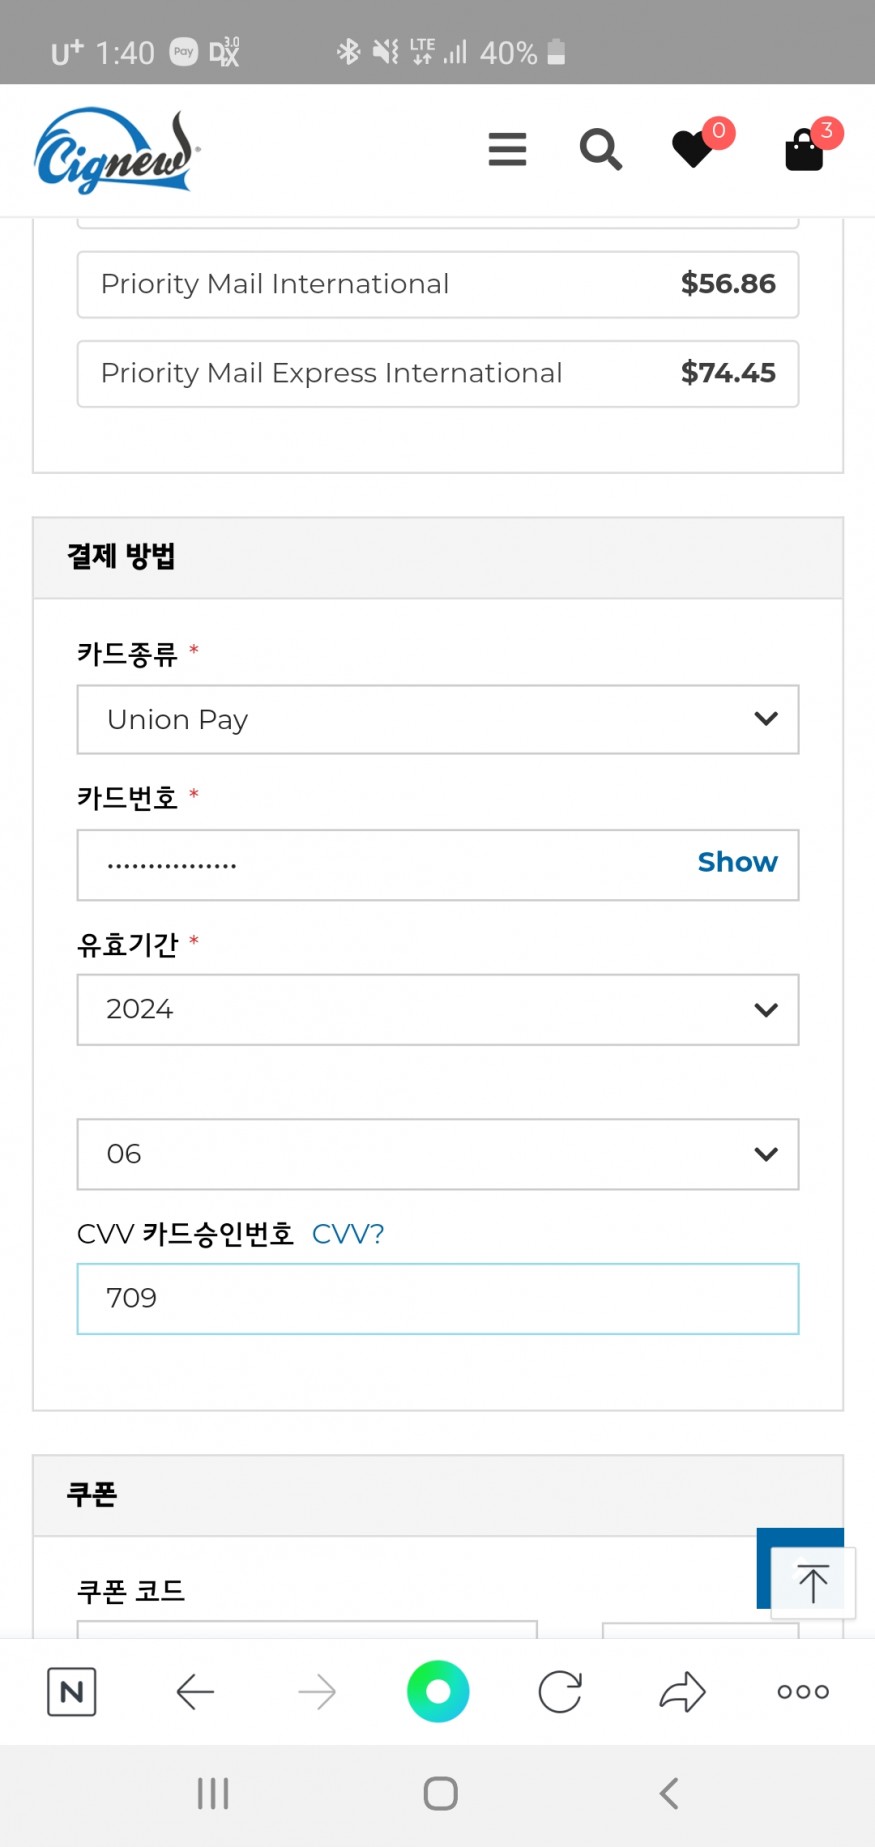Click the Cignew logo
875x1847 pixels.
[x=116, y=151]
